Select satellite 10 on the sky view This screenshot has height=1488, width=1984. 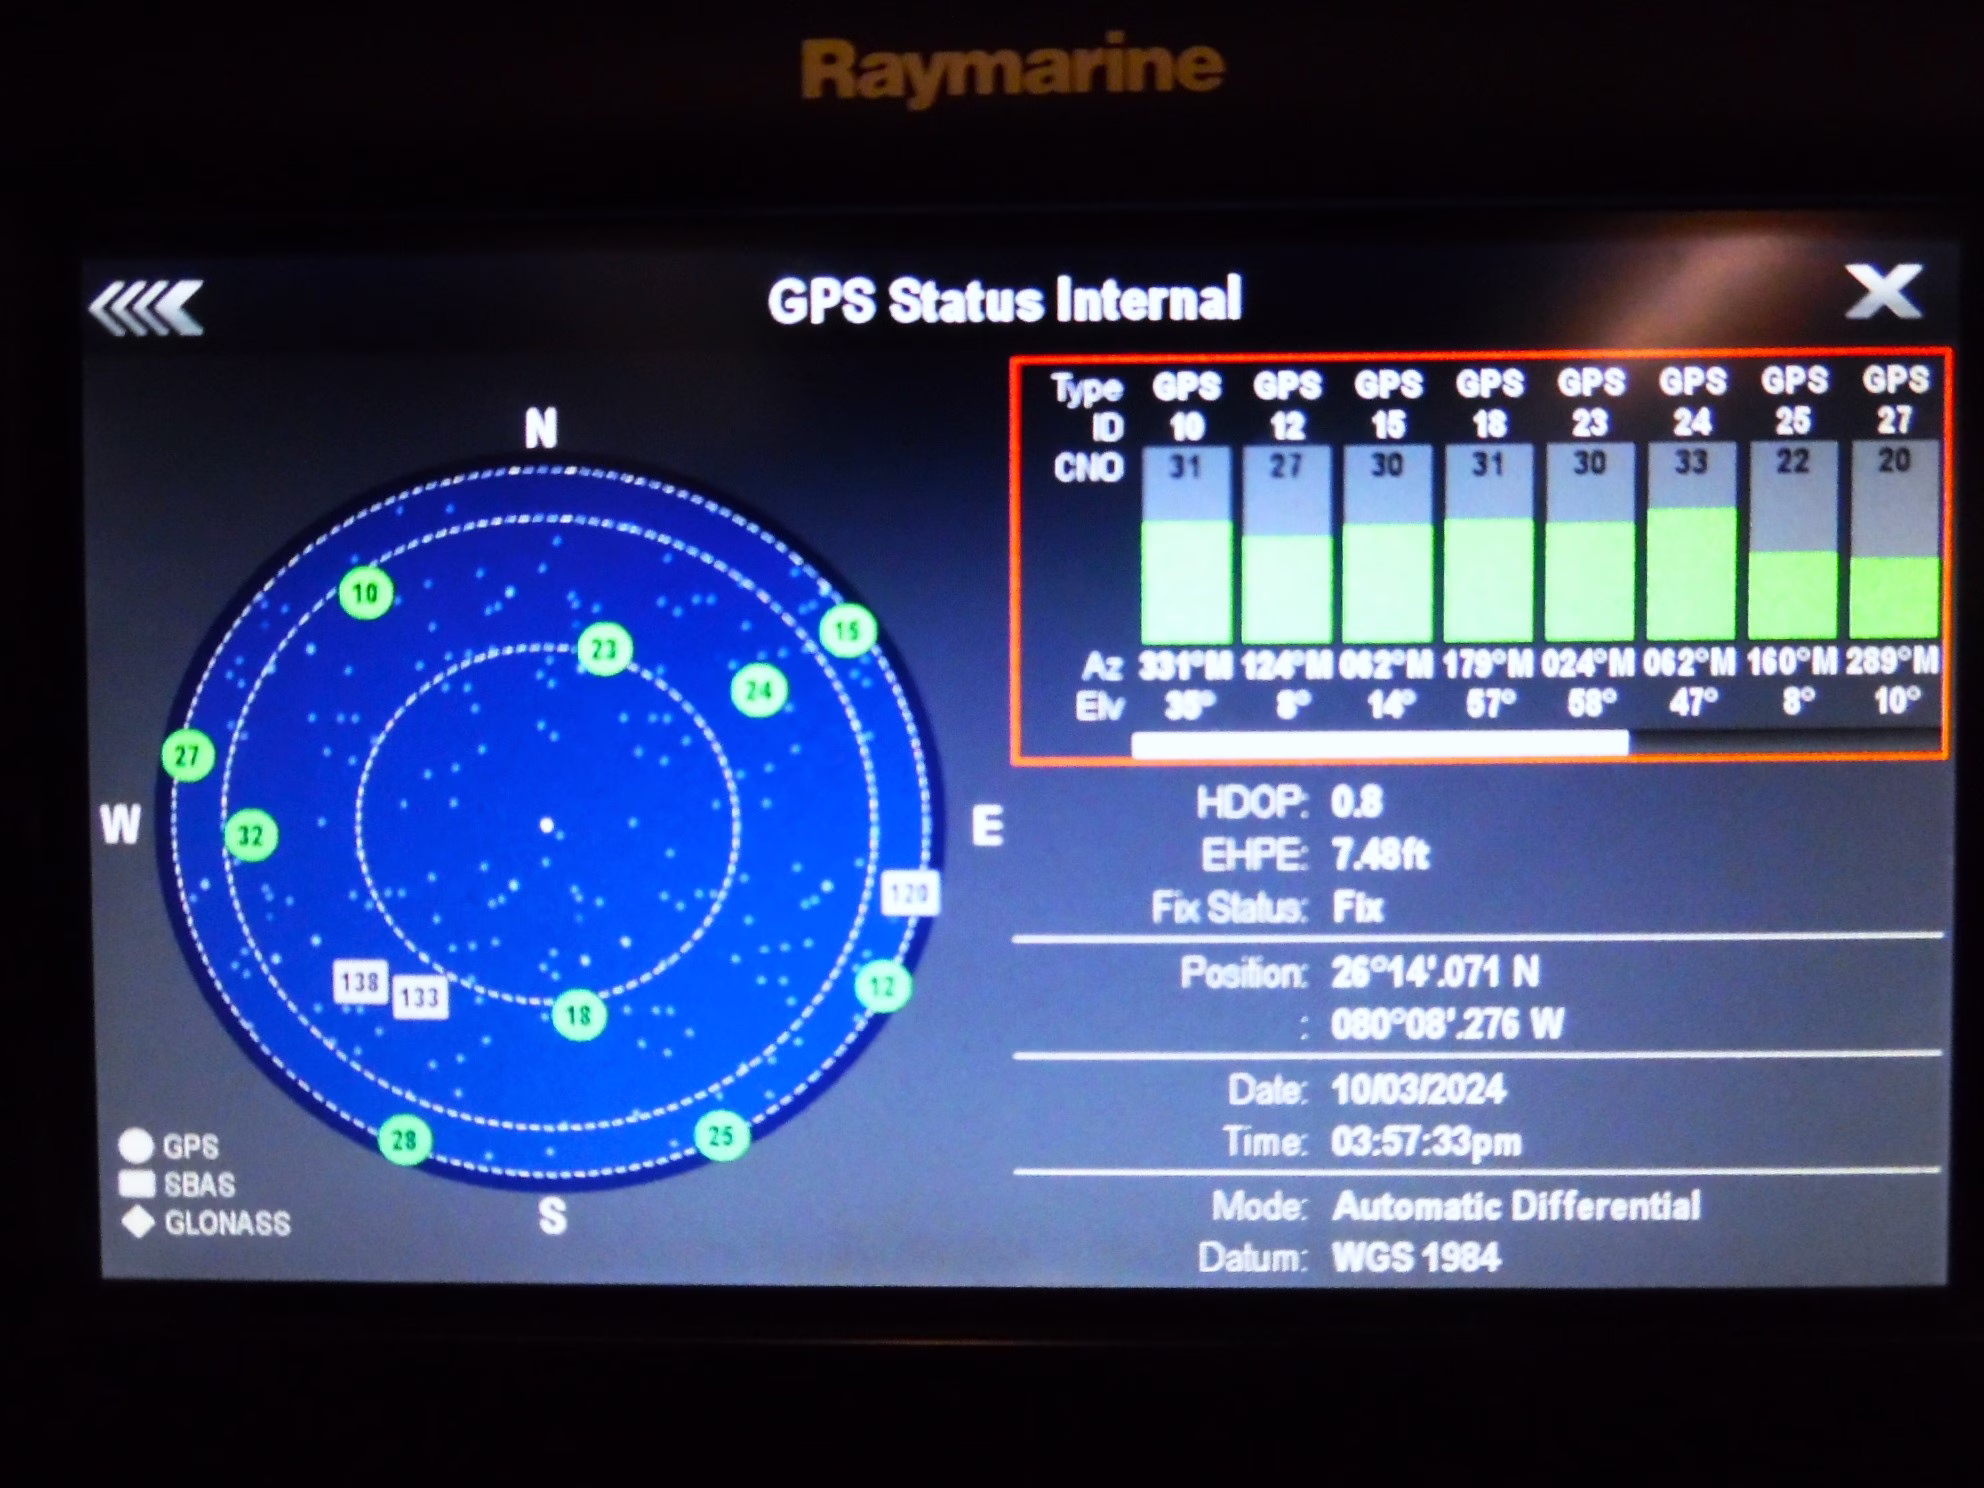click(366, 593)
